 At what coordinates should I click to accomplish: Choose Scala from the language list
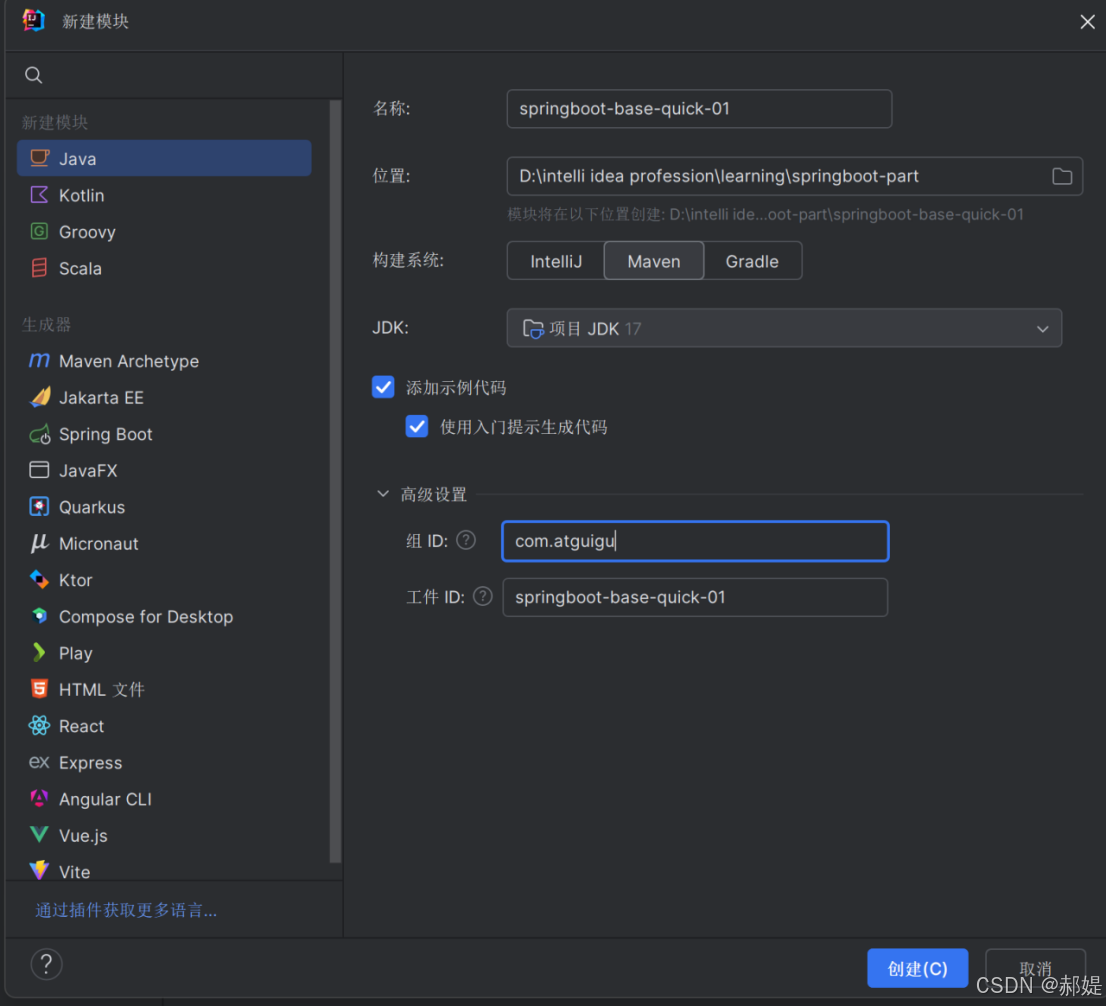pos(80,268)
